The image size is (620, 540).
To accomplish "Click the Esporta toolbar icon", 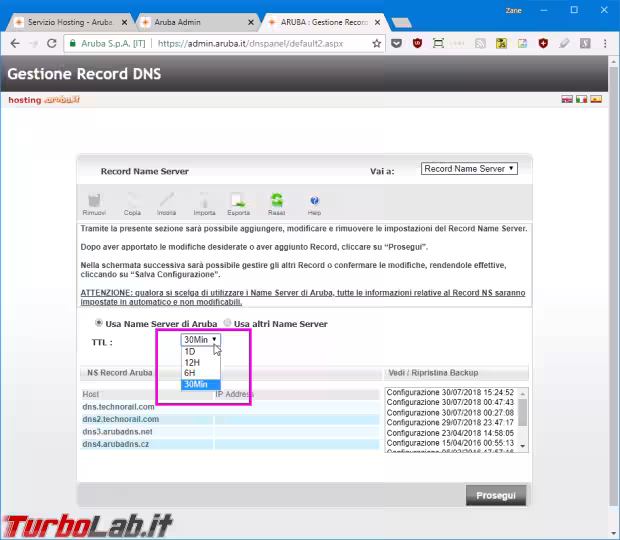I will [239, 203].
